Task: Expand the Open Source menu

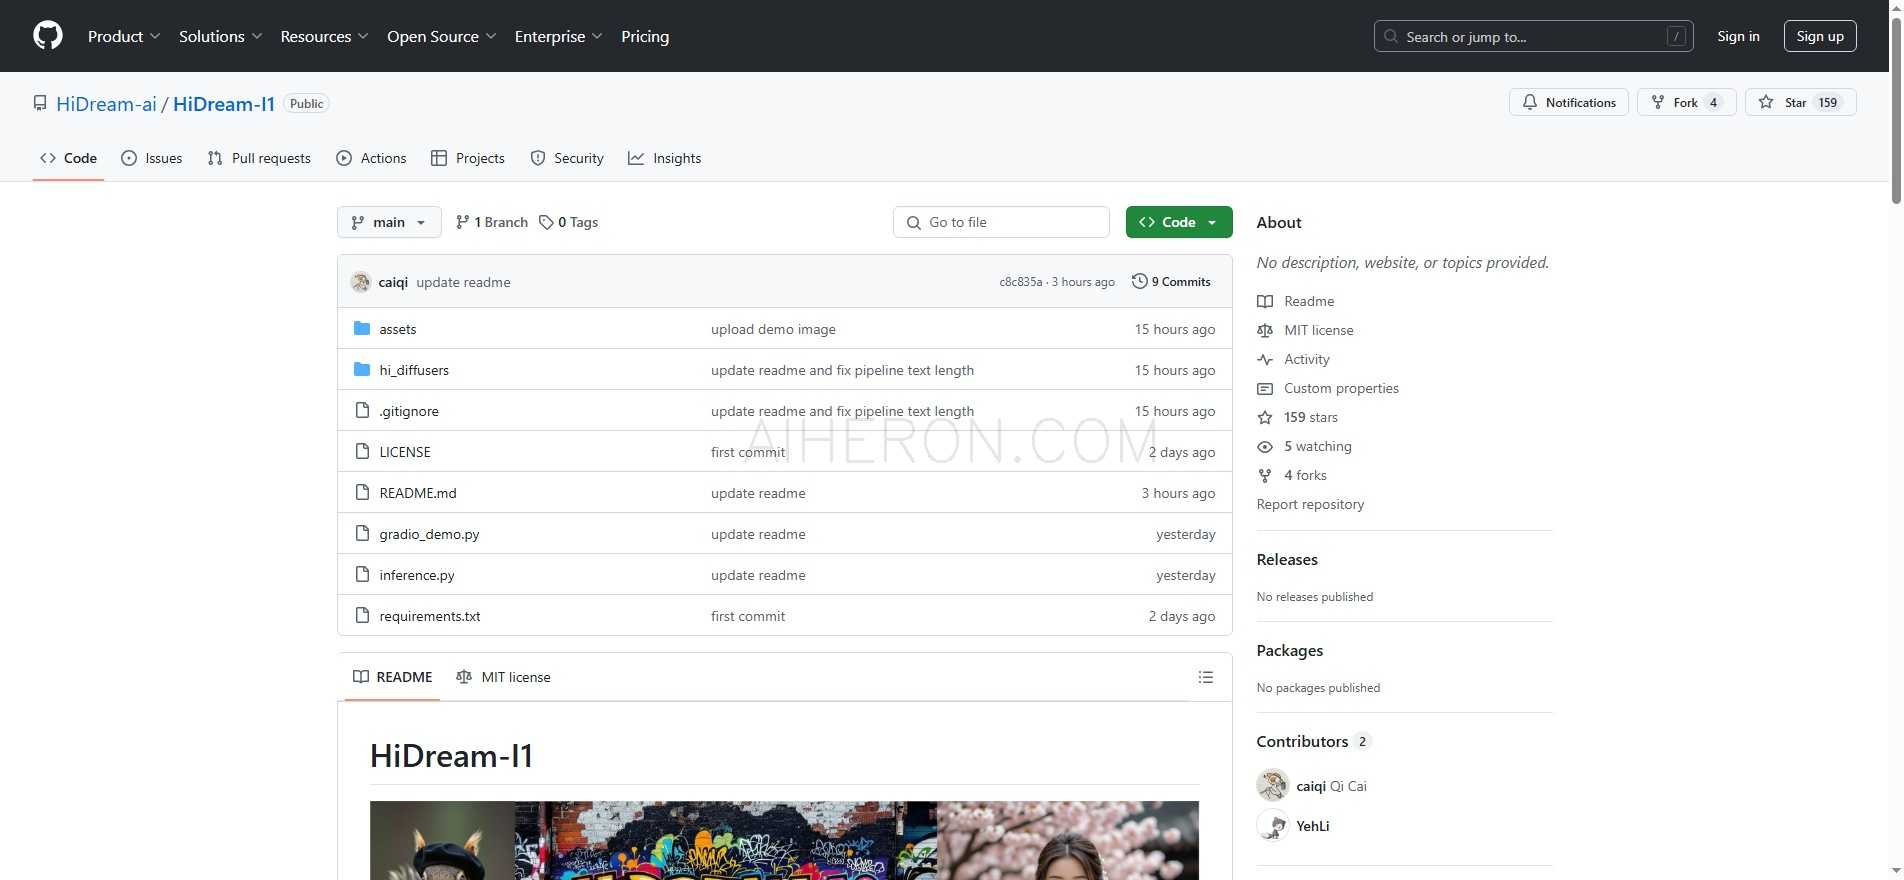Action: point(441,36)
